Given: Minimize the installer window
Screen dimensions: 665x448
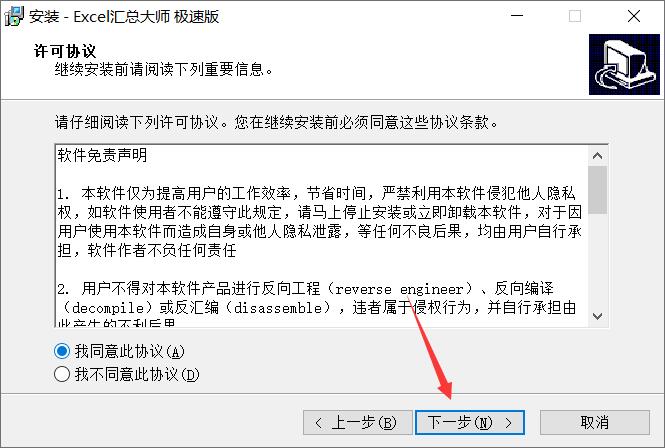Looking at the screenshot, I should 517,16.
